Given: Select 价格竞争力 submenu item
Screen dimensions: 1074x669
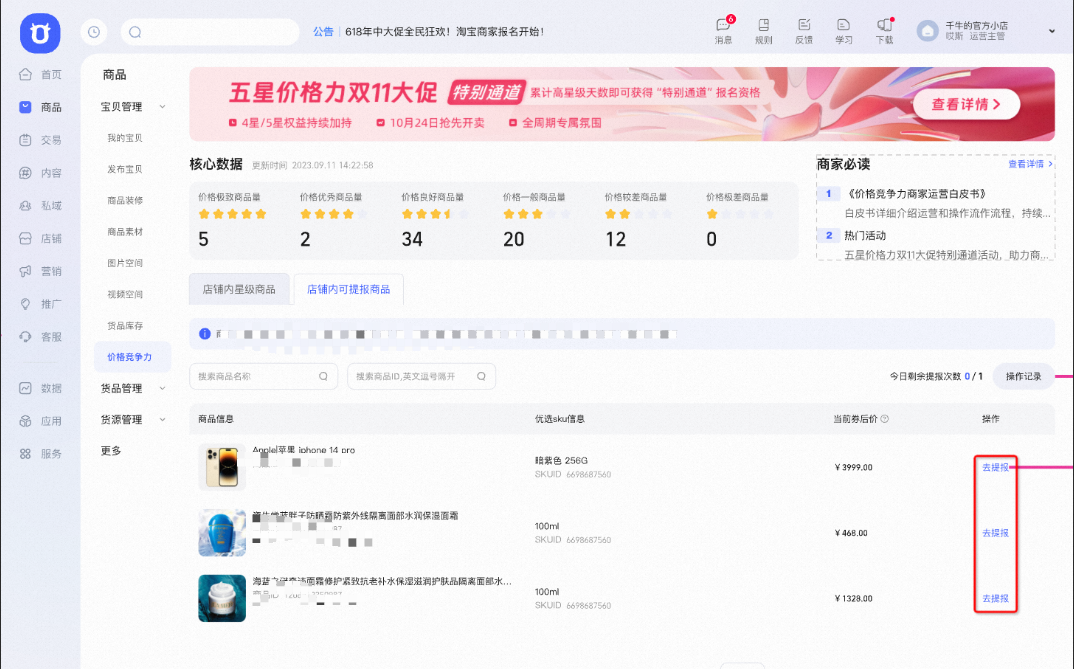Looking at the screenshot, I should coord(132,357).
